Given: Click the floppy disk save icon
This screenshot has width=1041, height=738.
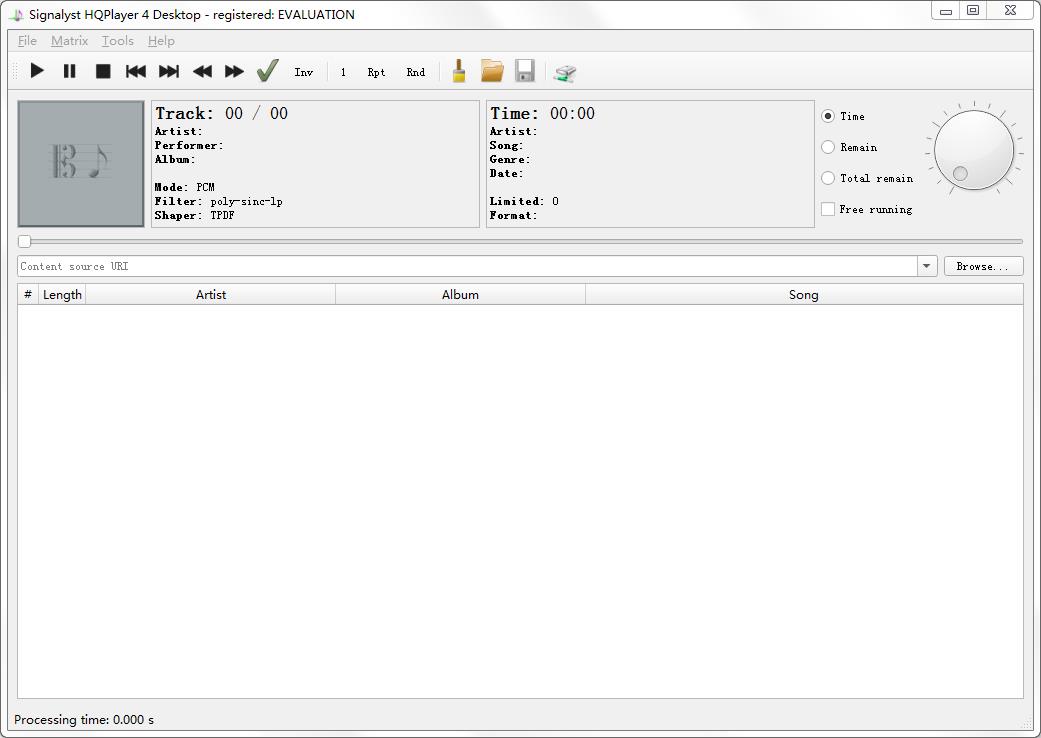Looking at the screenshot, I should coord(525,71).
